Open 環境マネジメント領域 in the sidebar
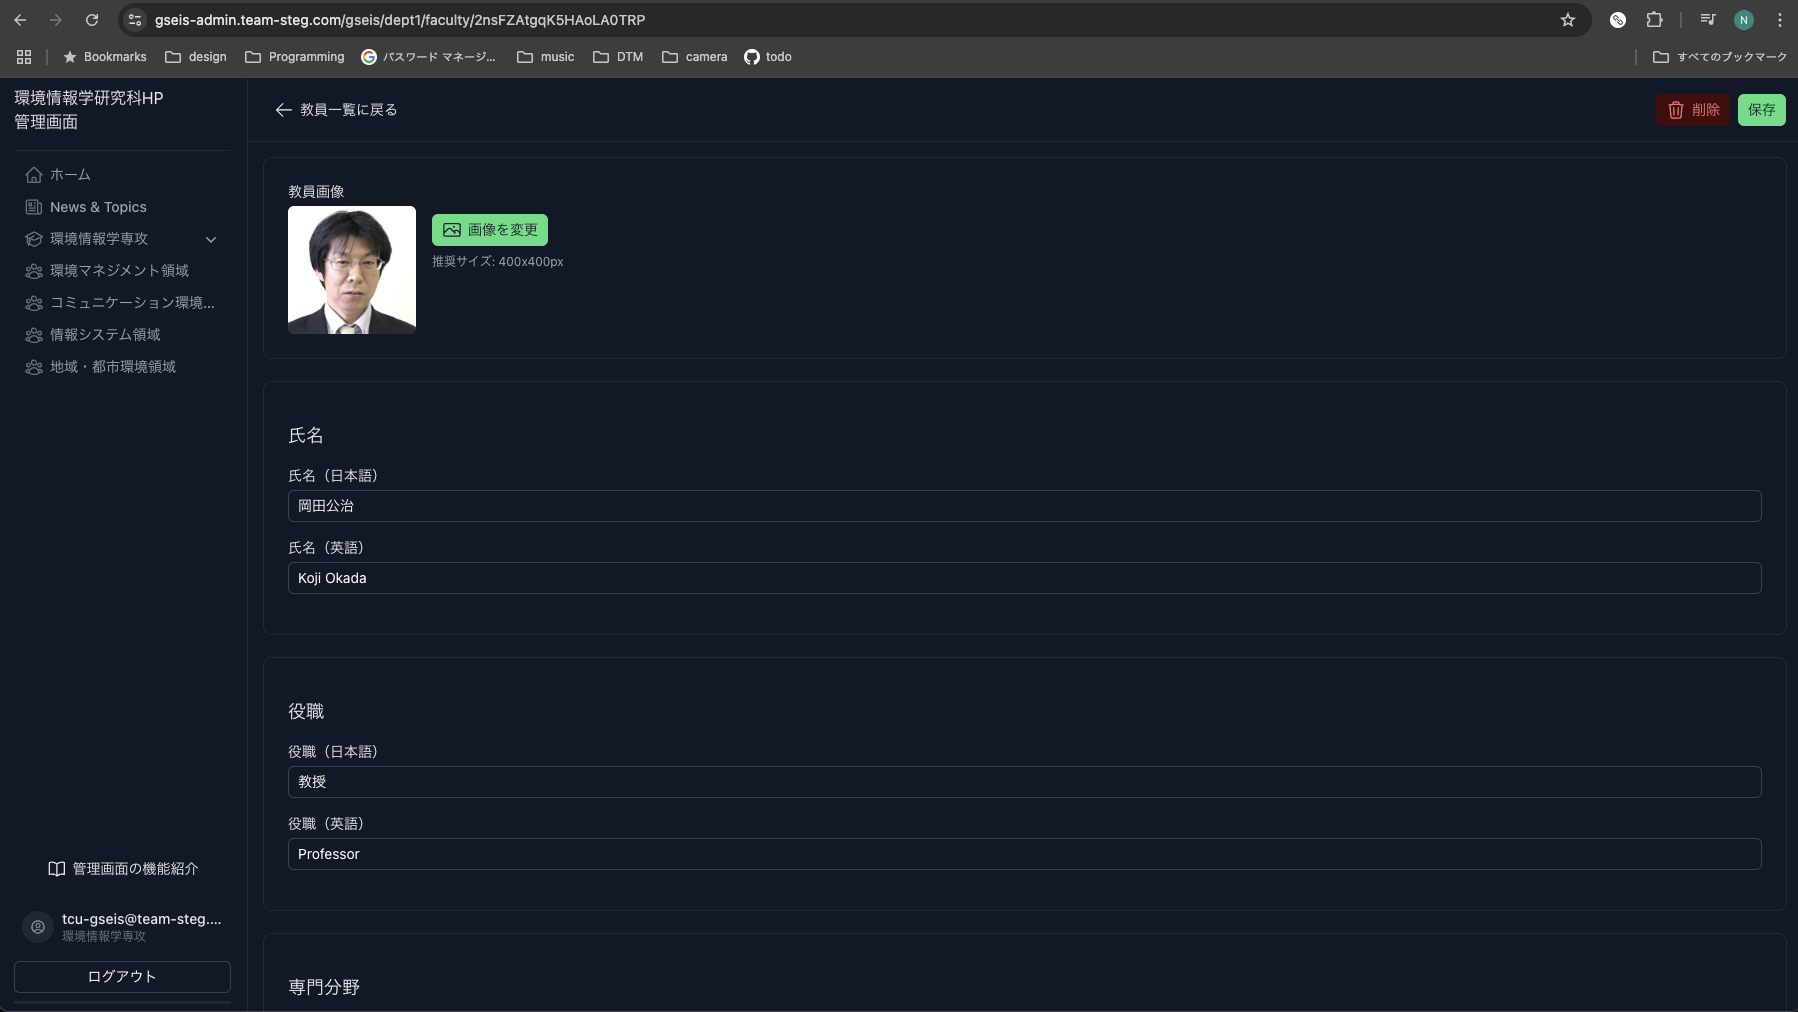The width and height of the screenshot is (1798, 1012). 119,271
